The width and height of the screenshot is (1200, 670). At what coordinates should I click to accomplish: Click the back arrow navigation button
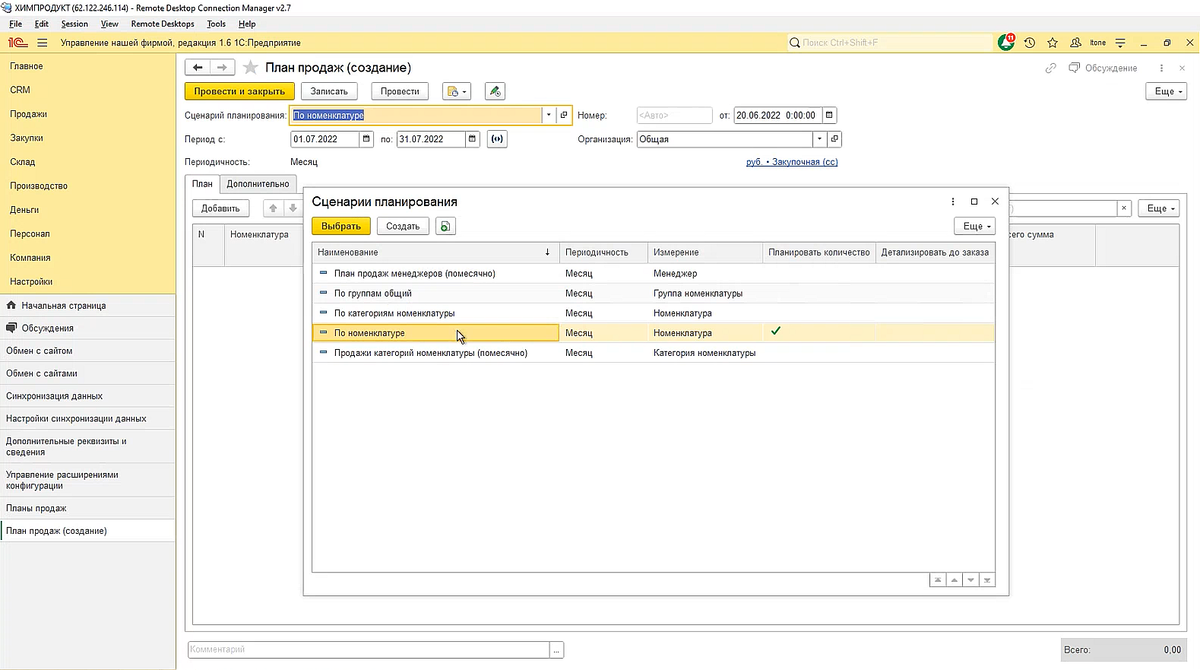[198, 67]
